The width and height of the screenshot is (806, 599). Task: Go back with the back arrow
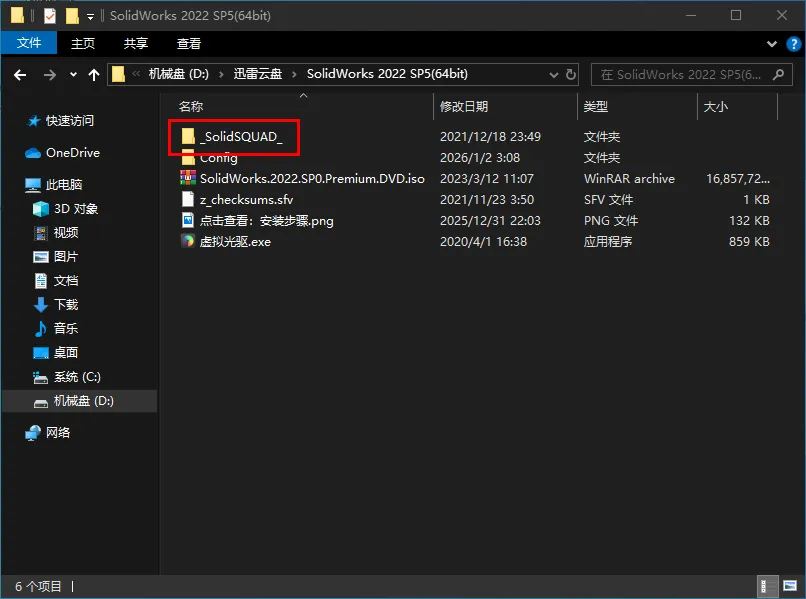click(x=20, y=75)
